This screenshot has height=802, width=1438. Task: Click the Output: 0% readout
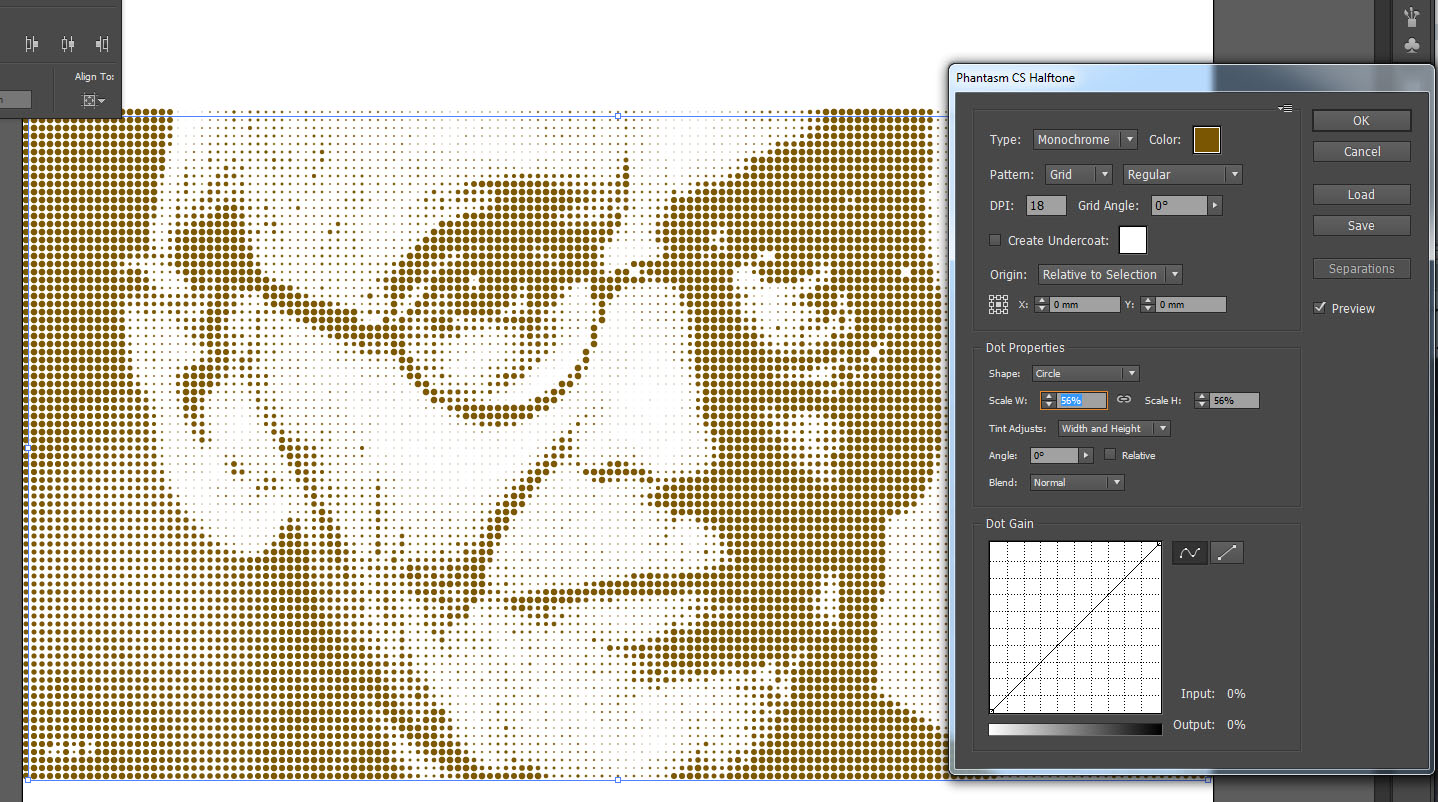(x=1209, y=725)
